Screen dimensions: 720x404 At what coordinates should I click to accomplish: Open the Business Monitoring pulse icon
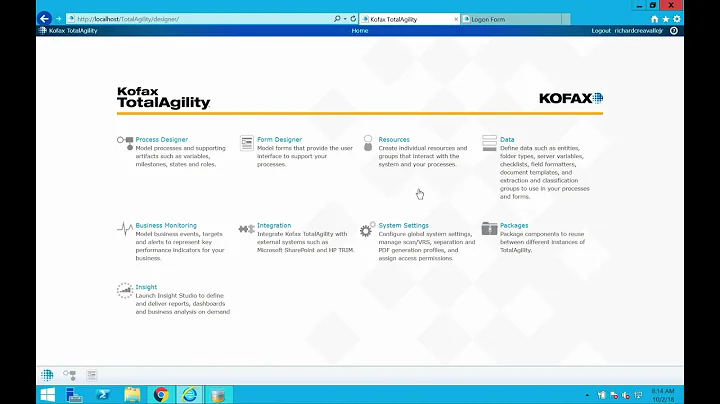pyautogui.click(x=125, y=229)
